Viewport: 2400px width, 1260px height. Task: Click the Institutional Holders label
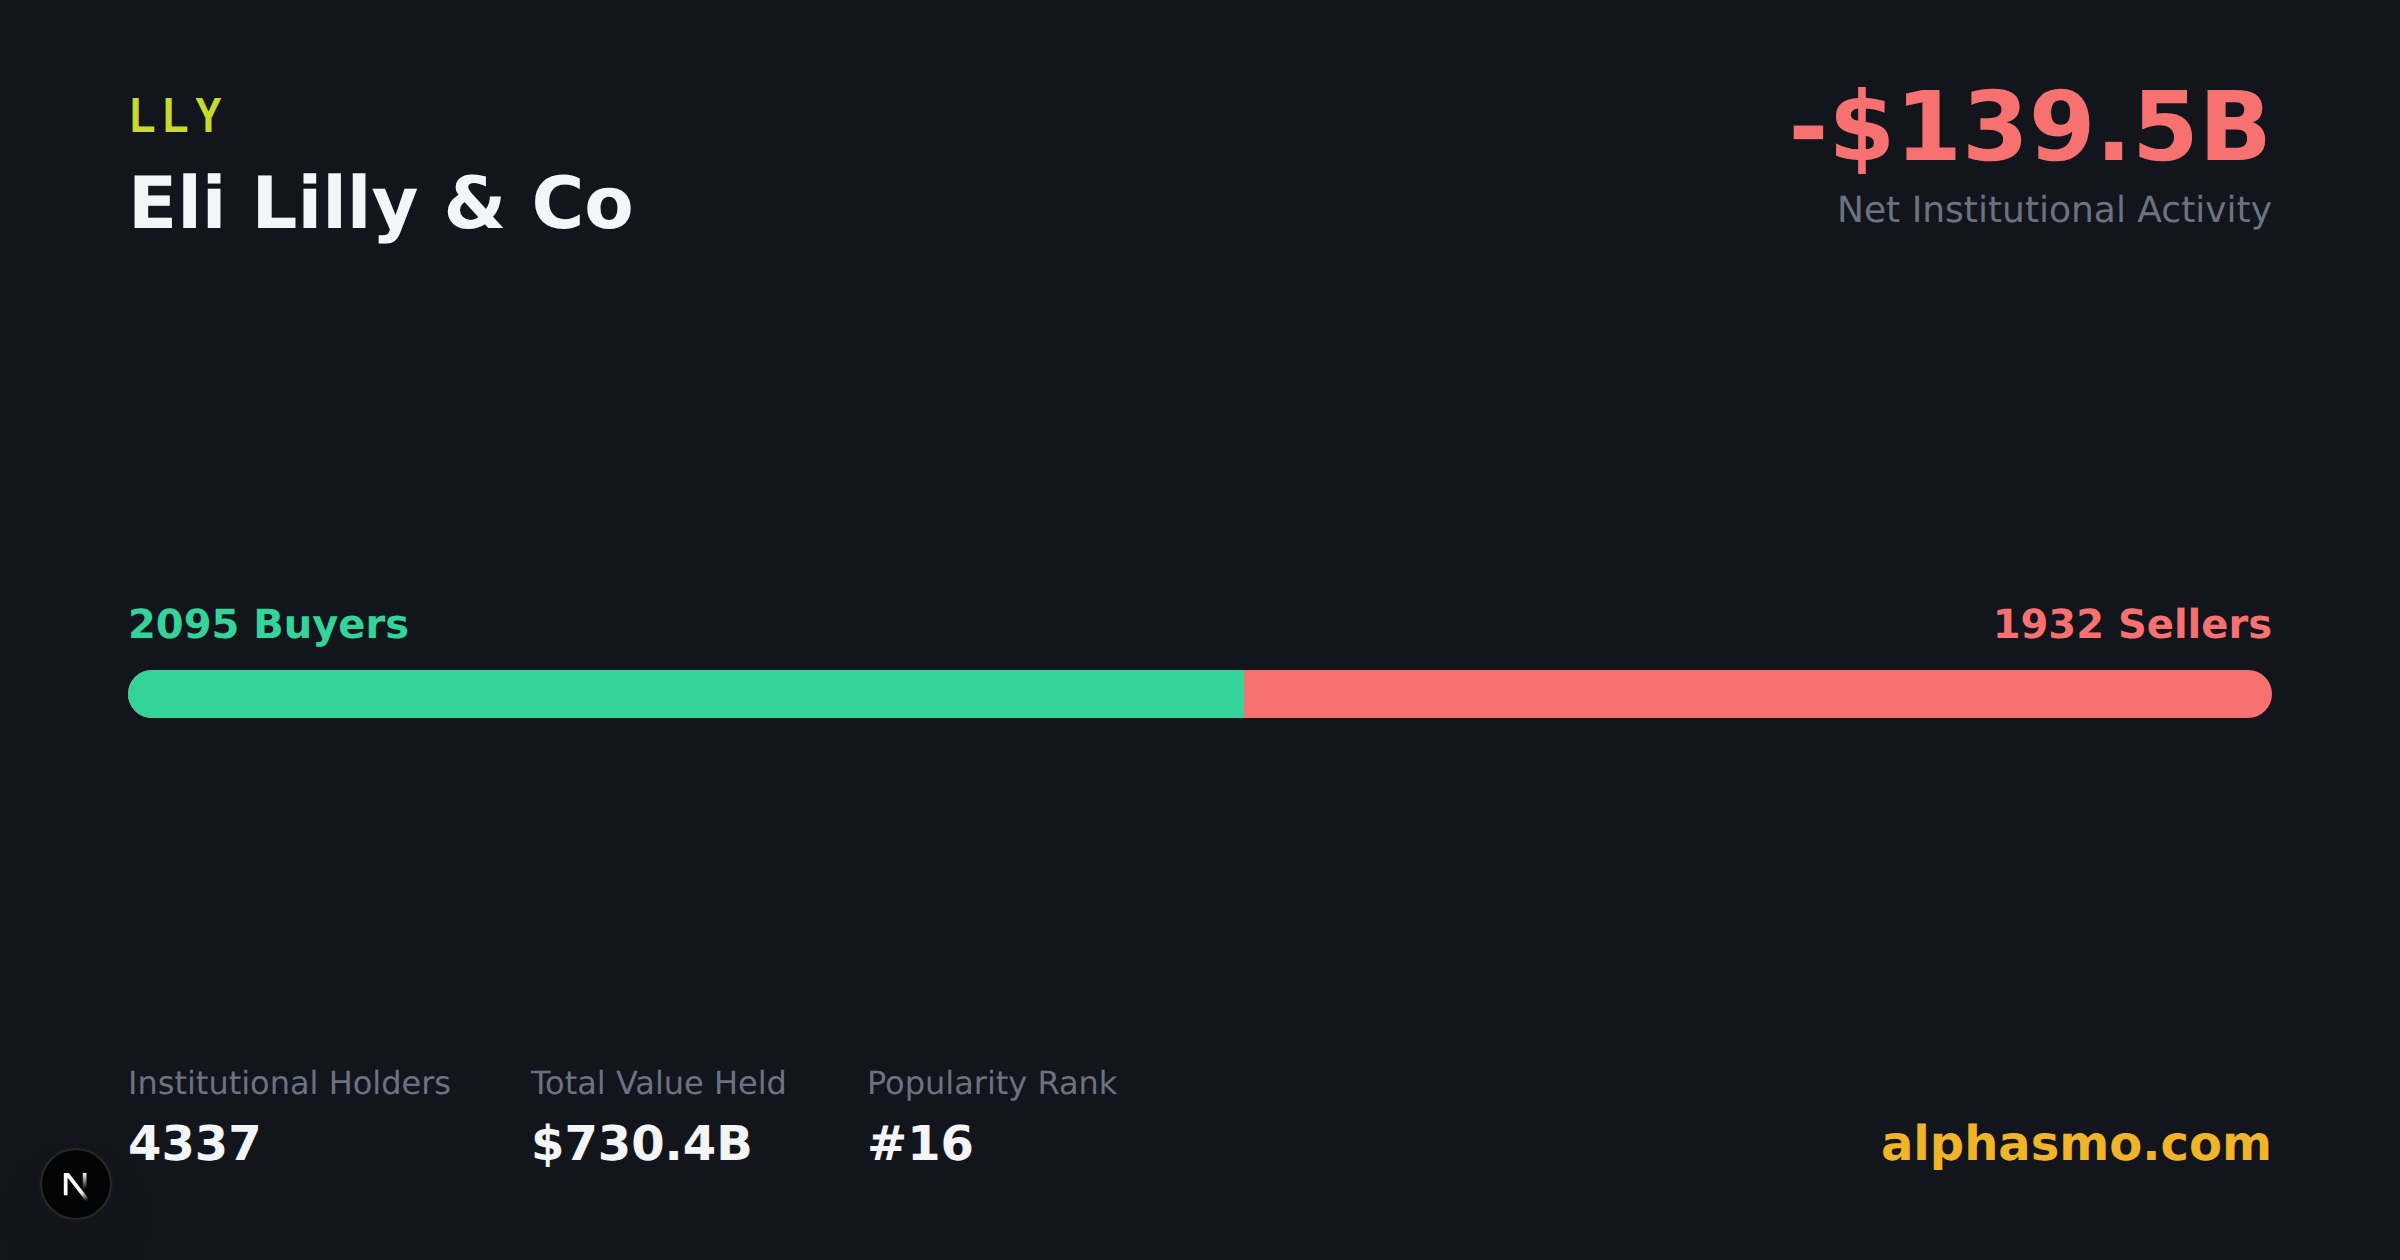[289, 1083]
